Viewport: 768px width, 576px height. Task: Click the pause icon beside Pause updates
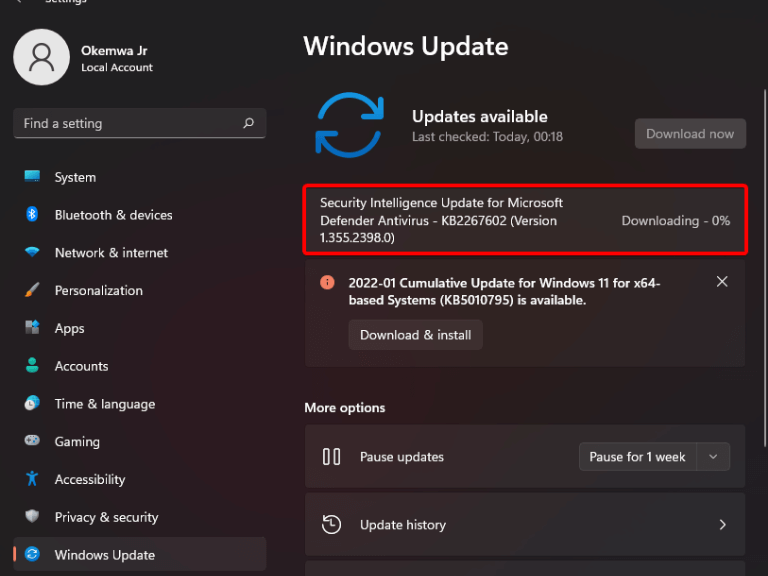coord(332,456)
